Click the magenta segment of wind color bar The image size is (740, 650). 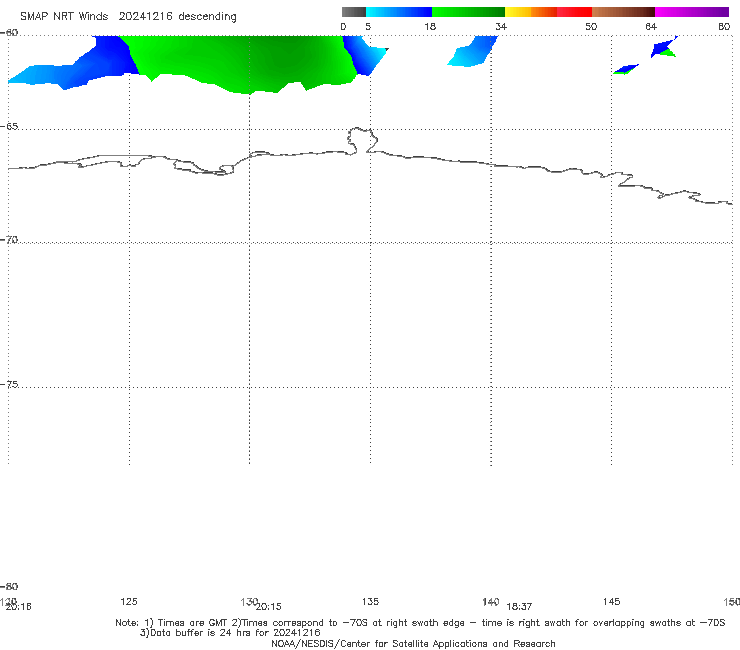692,12
